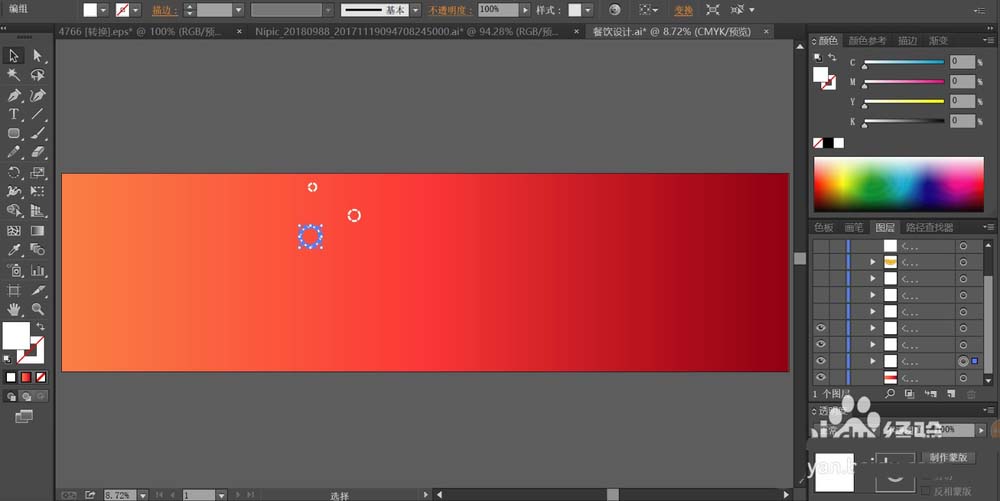The height and width of the screenshot is (501, 1000).
Task: Activate the Shape Builder tool
Action: click(13, 211)
